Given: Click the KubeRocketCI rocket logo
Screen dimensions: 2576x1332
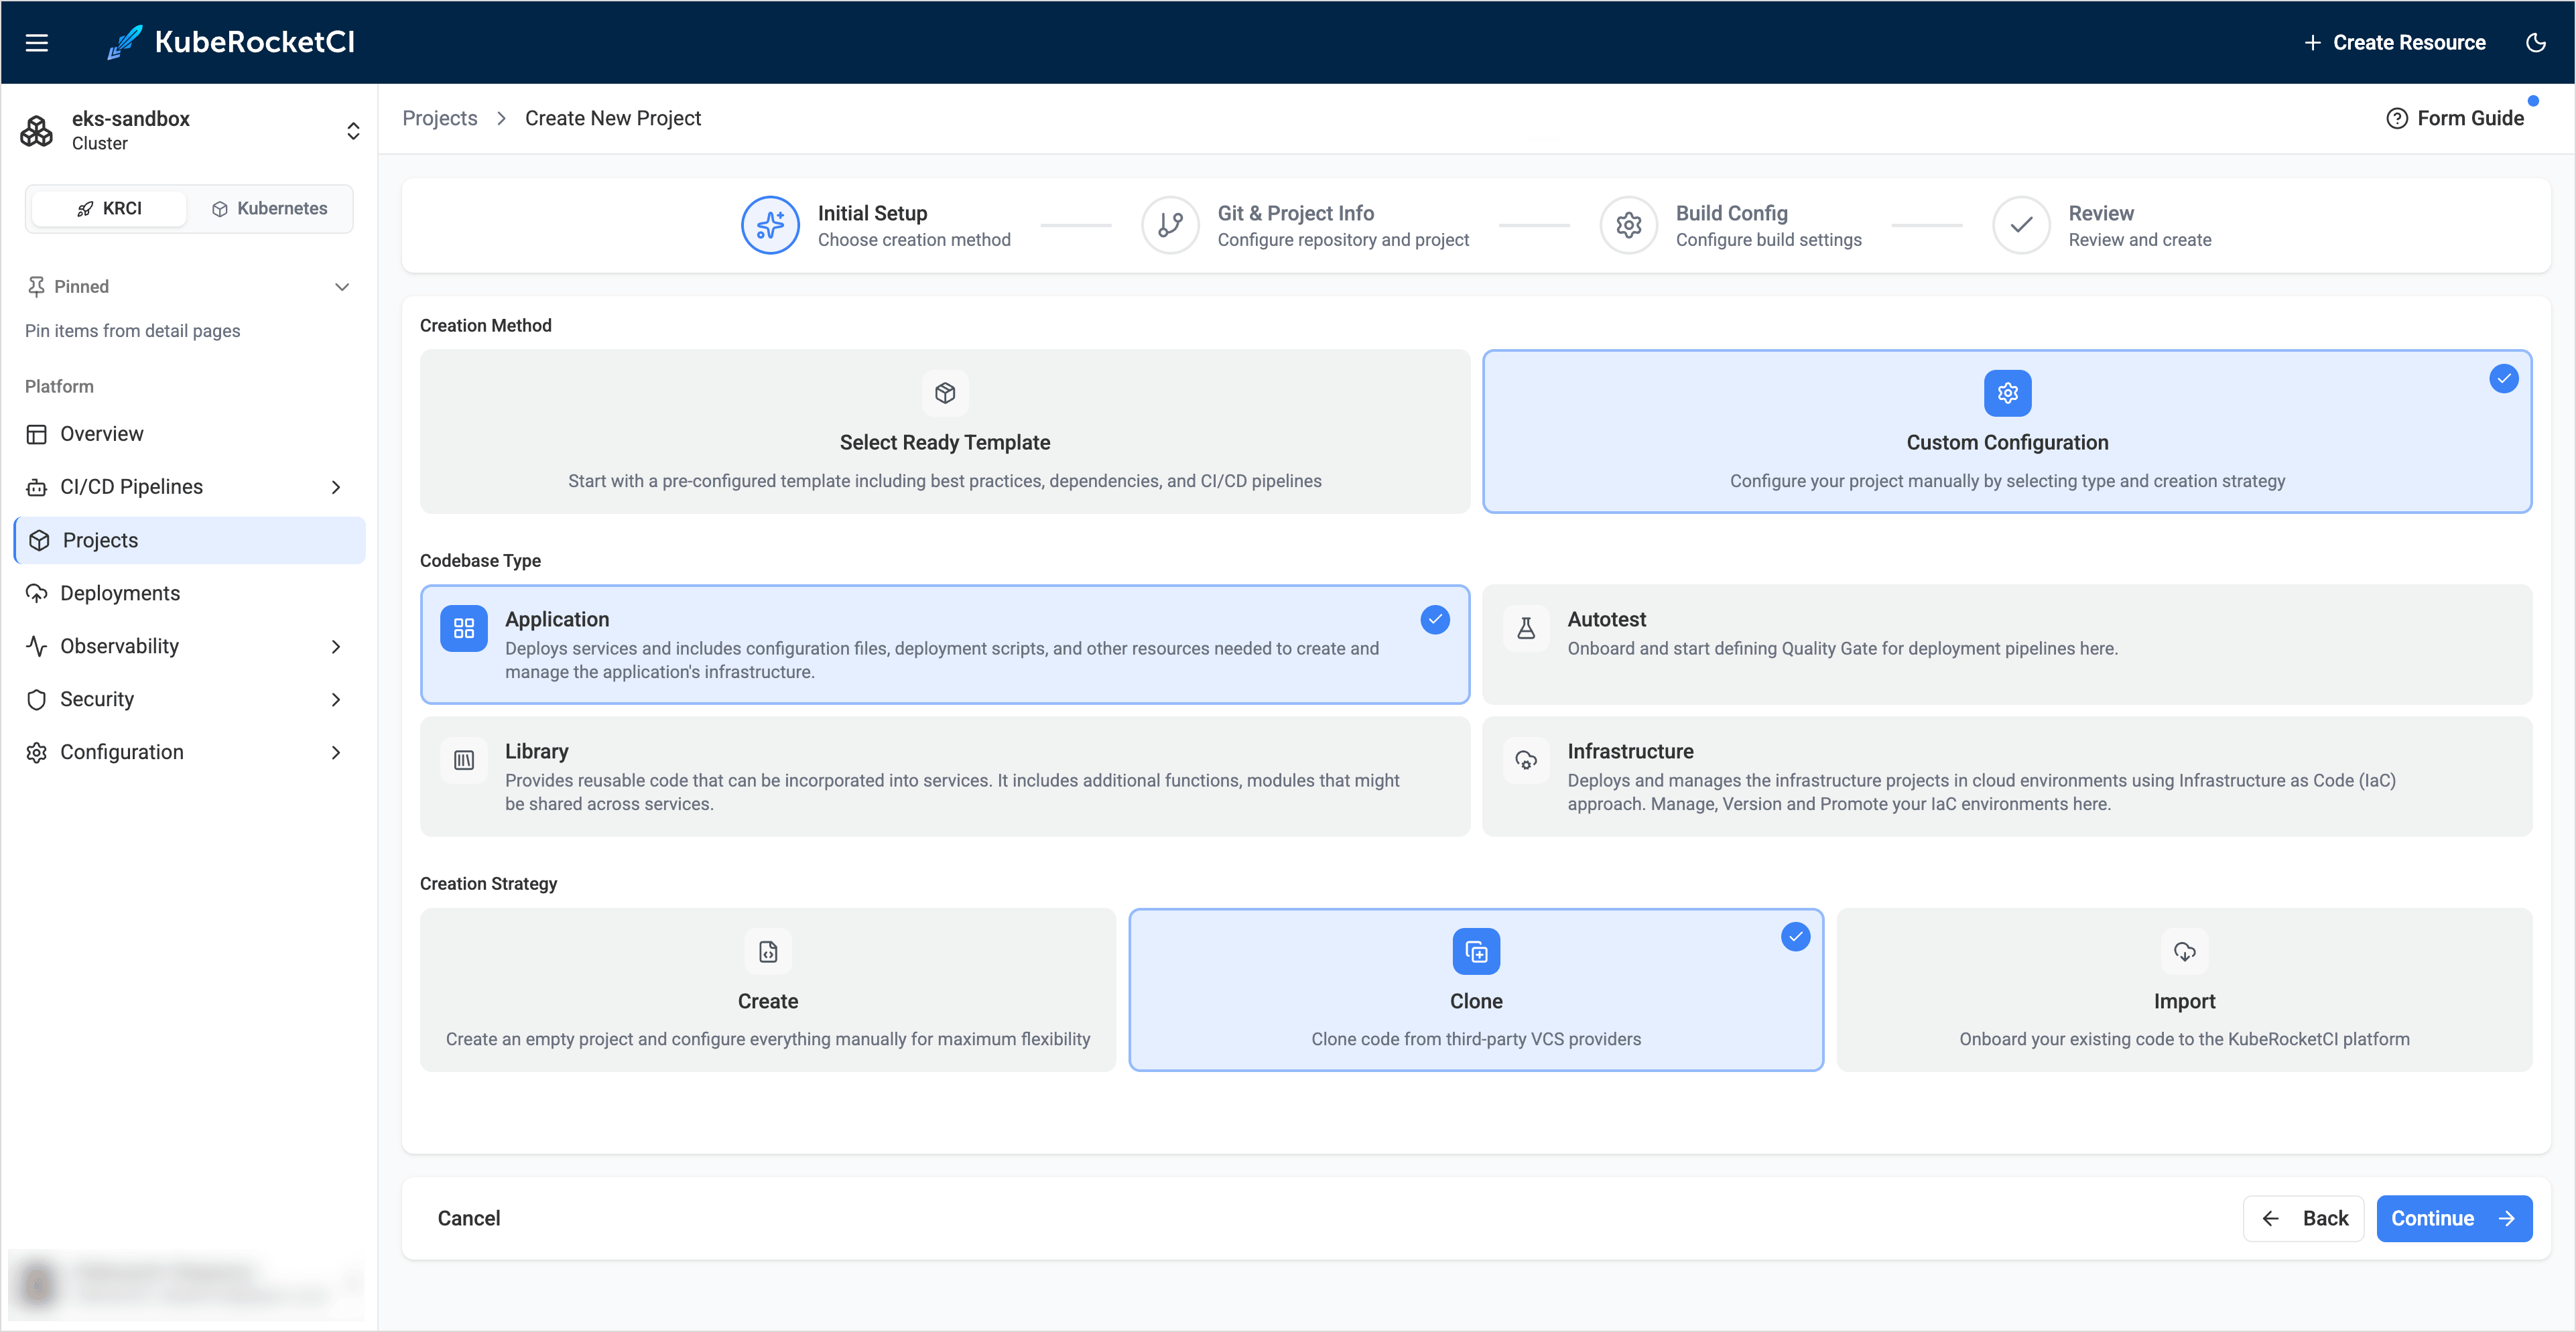Looking at the screenshot, I should pyautogui.click(x=125, y=42).
